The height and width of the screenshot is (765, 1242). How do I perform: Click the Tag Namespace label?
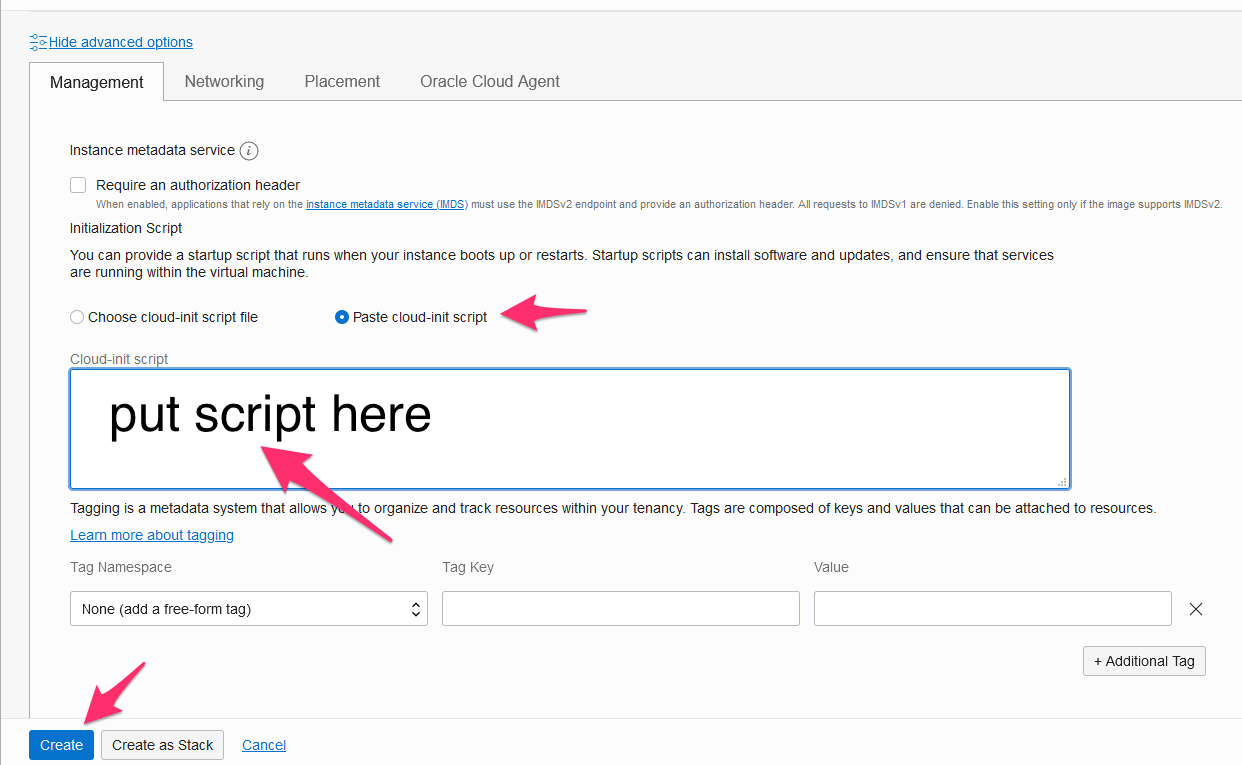pyautogui.click(x=121, y=567)
